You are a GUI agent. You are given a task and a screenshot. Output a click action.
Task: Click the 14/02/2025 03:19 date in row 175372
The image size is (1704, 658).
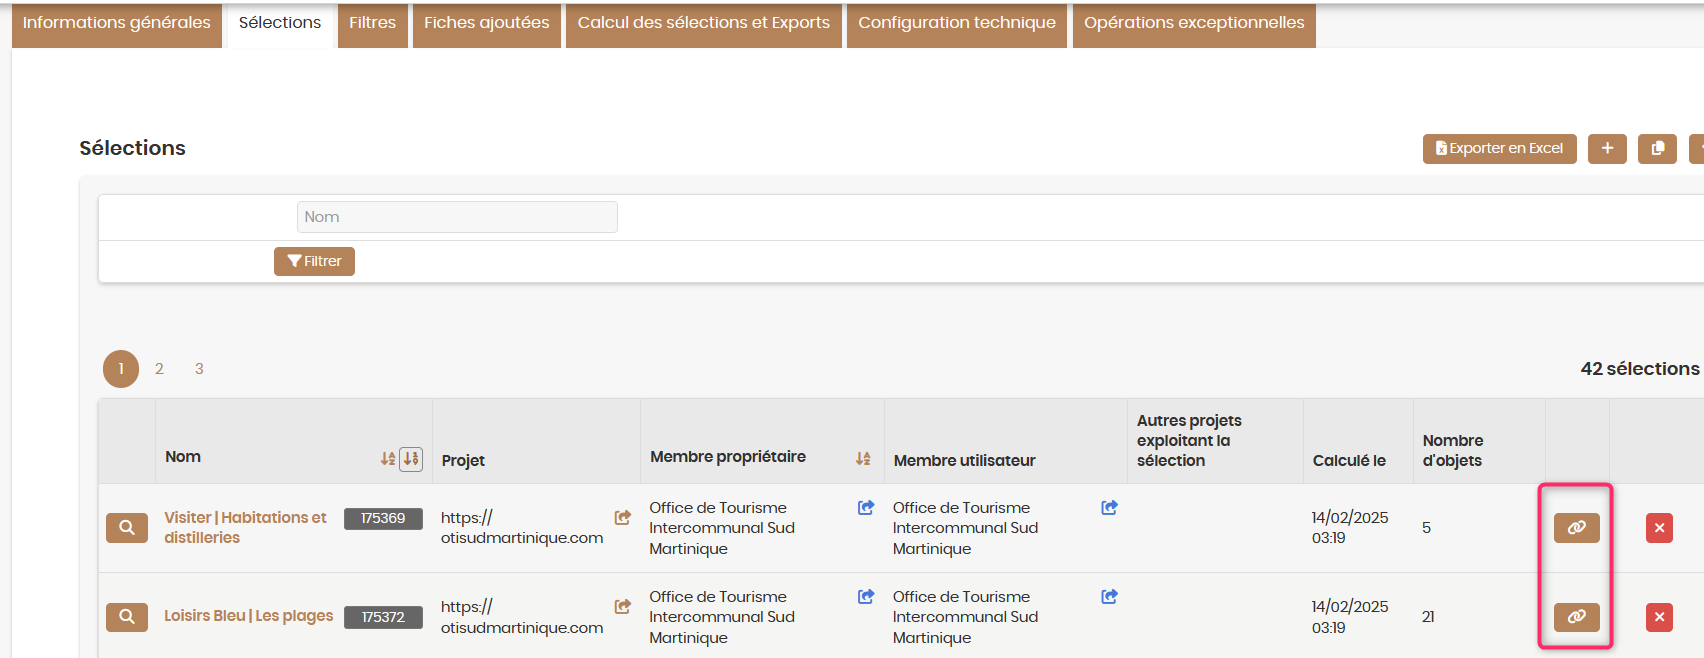pyautogui.click(x=1350, y=616)
